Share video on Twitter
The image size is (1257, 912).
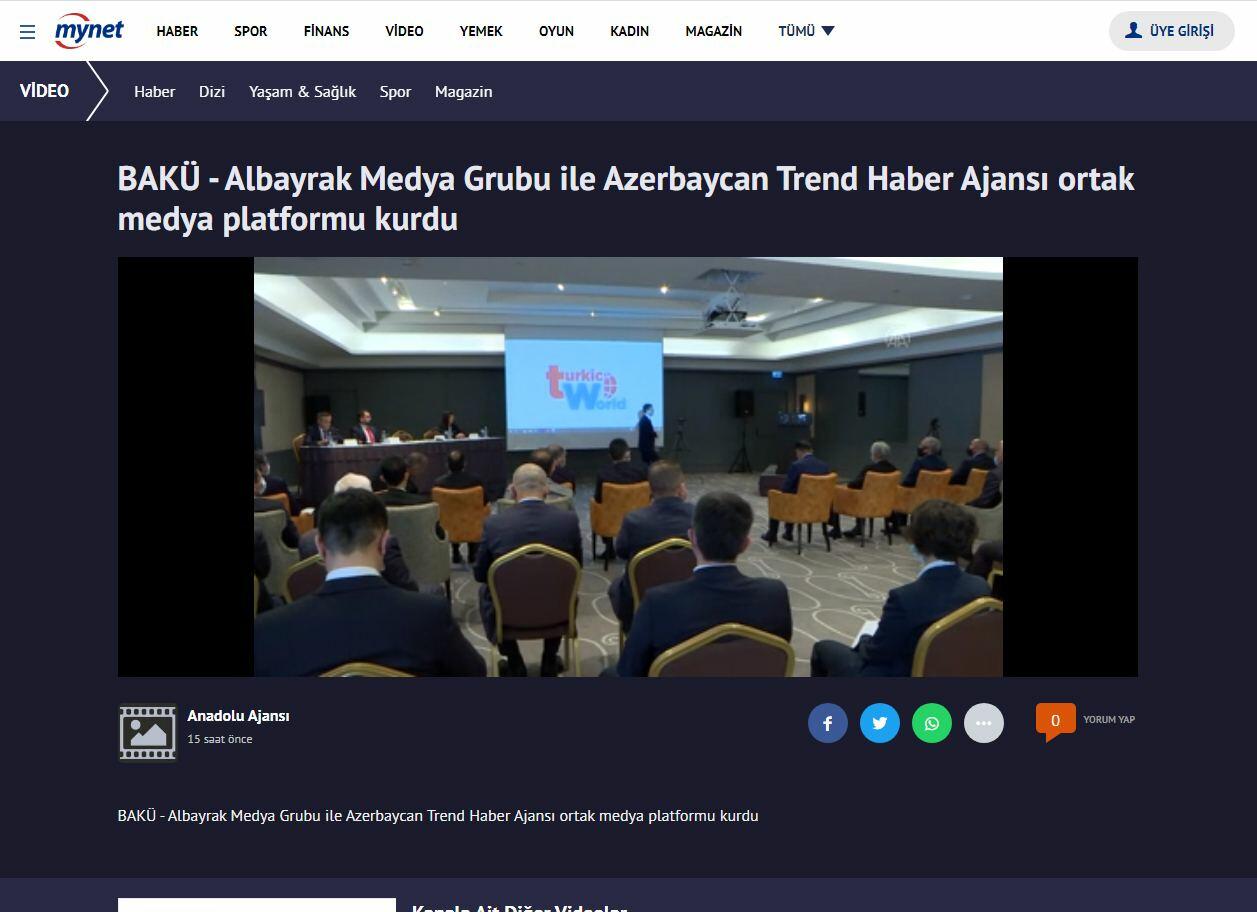click(879, 723)
